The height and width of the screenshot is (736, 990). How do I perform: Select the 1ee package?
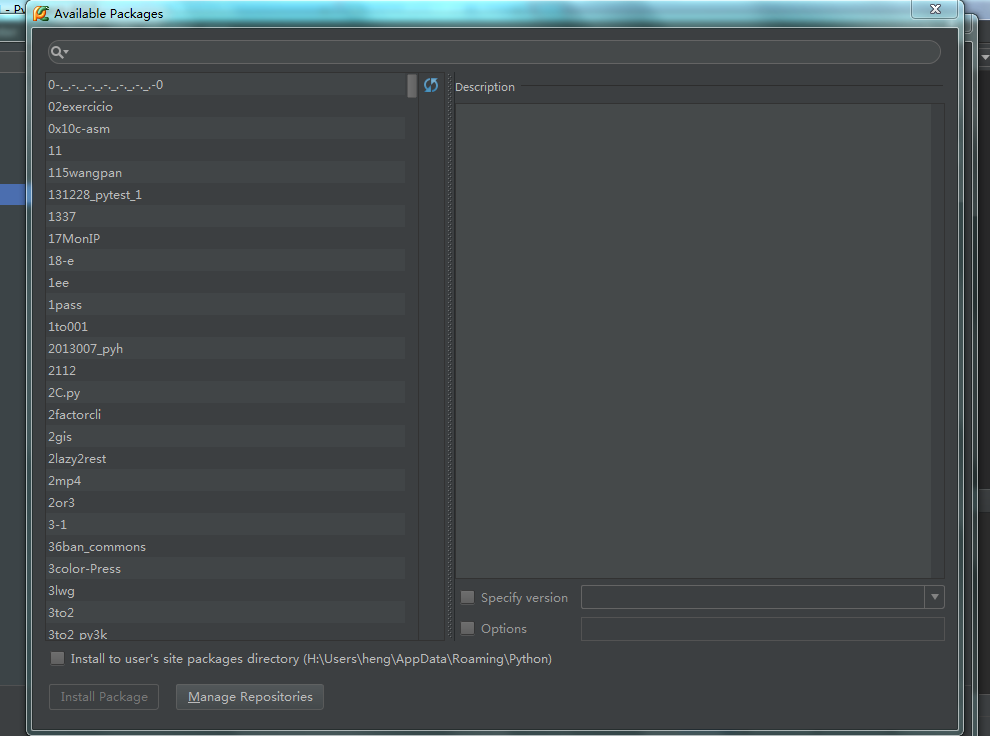point(225,283)
